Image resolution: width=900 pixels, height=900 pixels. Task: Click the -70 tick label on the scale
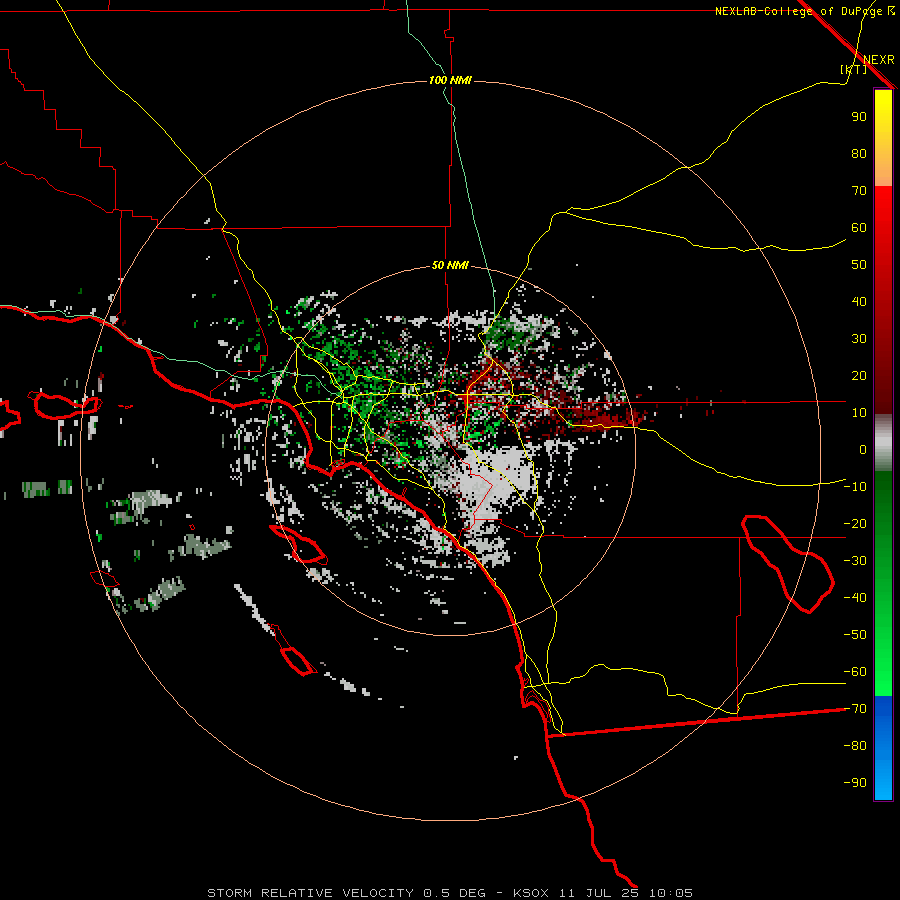tap(855, 709)
